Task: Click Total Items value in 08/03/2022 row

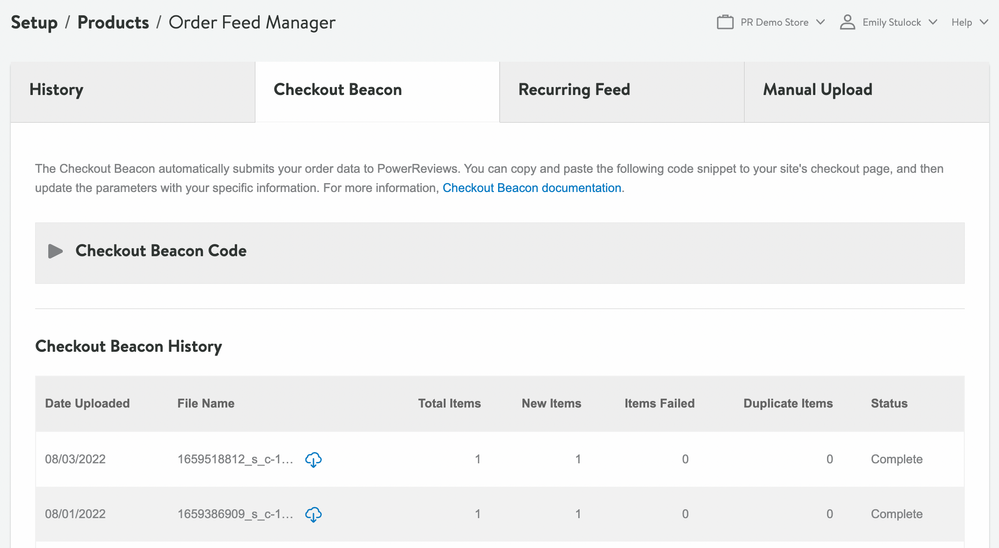Action: pos(477,459)
